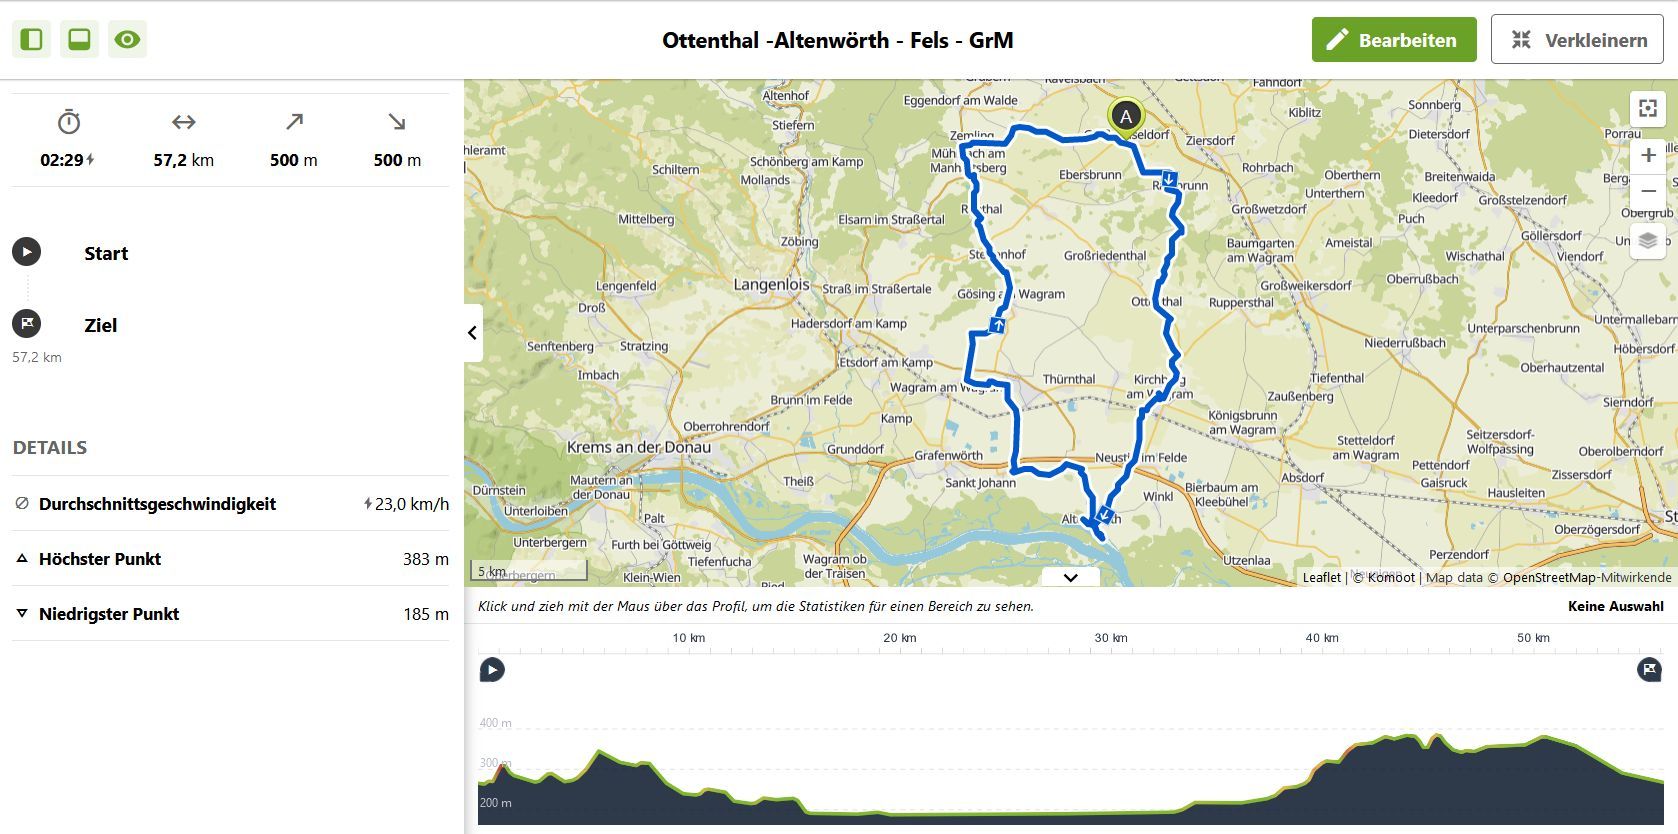Toggle the bottom elevation panel icon

tap(79, 39)
